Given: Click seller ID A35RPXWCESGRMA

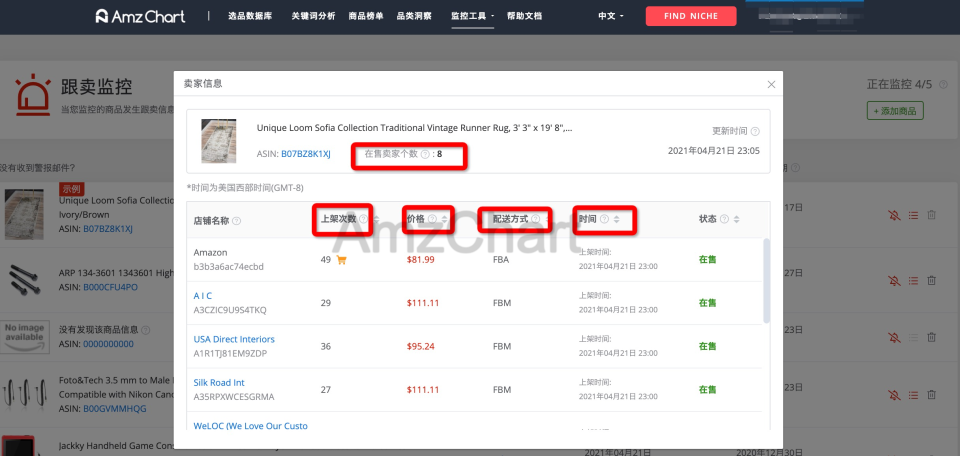Looking at the screenshot, I should 234,397.
